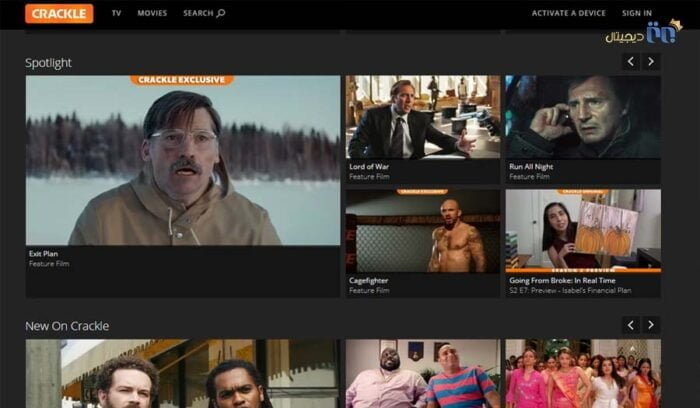This screenshot has width=700, height=408.
Task: Click the Cagefighter title
Action: point(368,280)
